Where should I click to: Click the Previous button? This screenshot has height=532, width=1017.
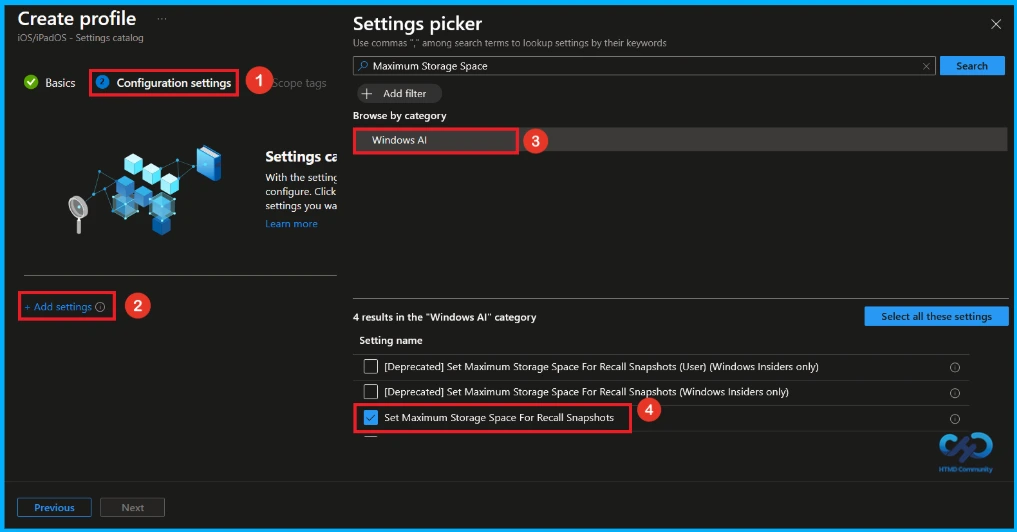point(54,507)
